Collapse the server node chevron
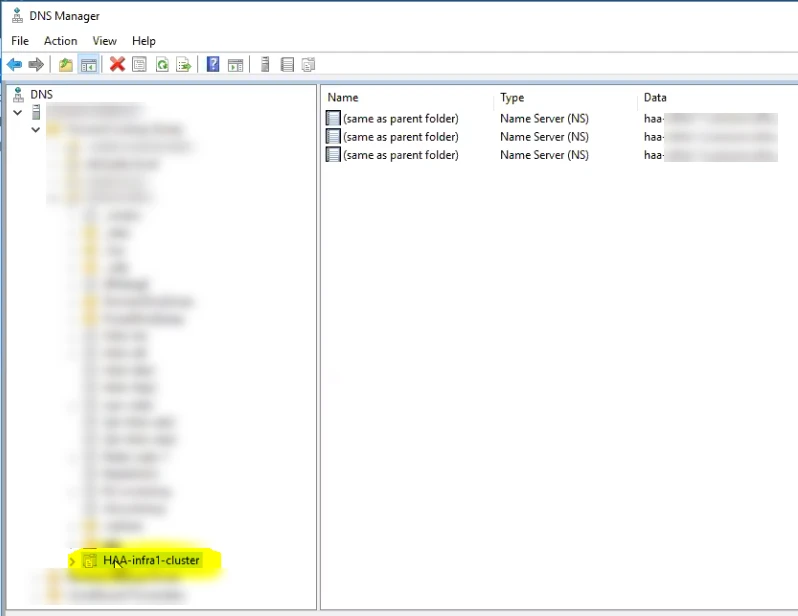 pyautogui.click(x=18, y=113)
